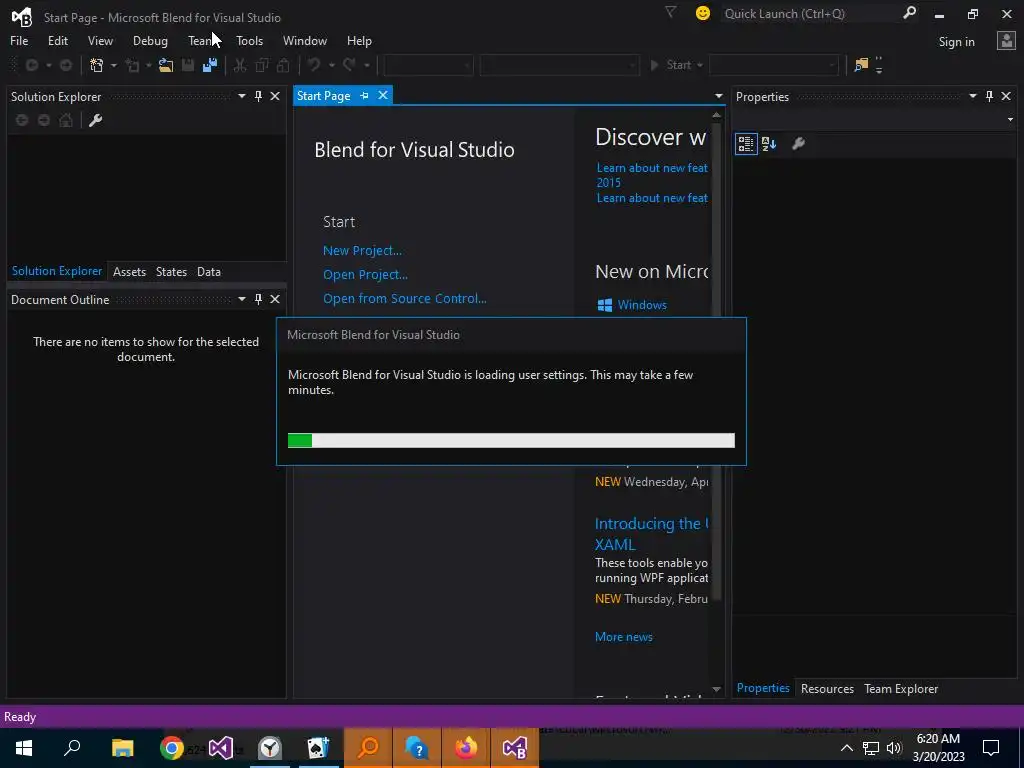The image size is (1024, 768).
Task: Click the Redo arrow icon
Action: (350, 65)
